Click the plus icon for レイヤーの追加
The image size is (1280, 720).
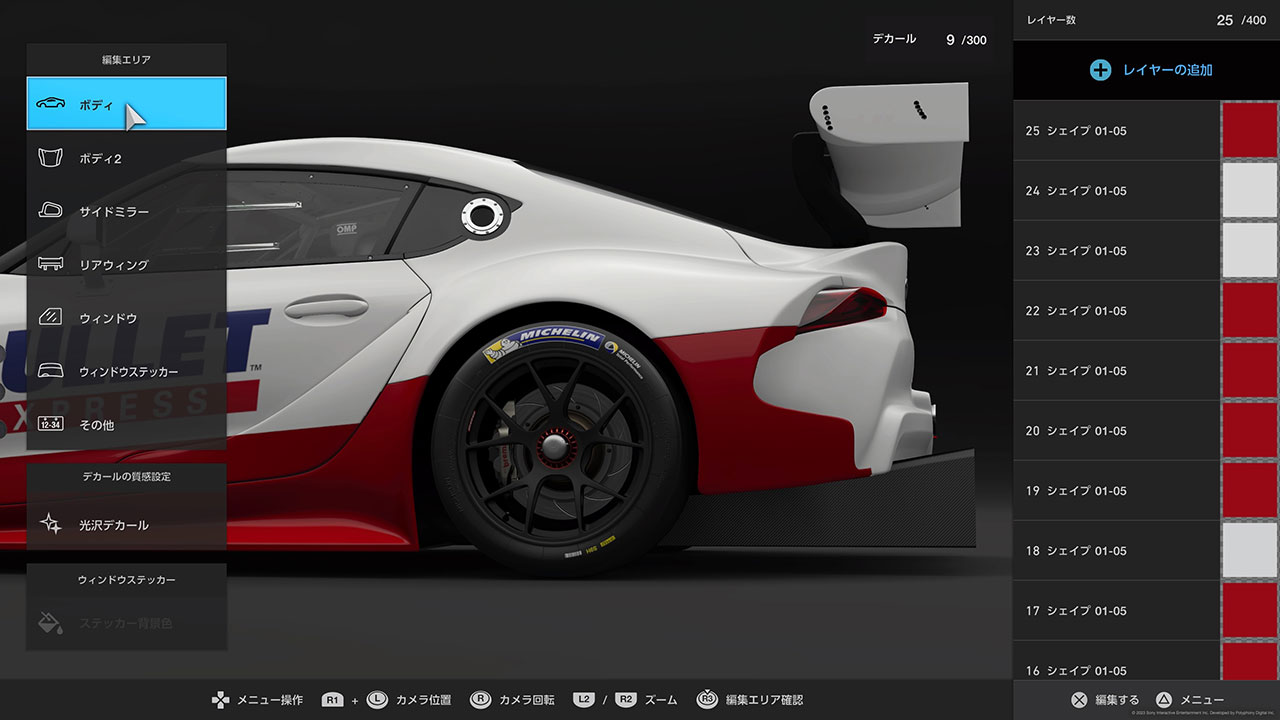click(1100, 70)
